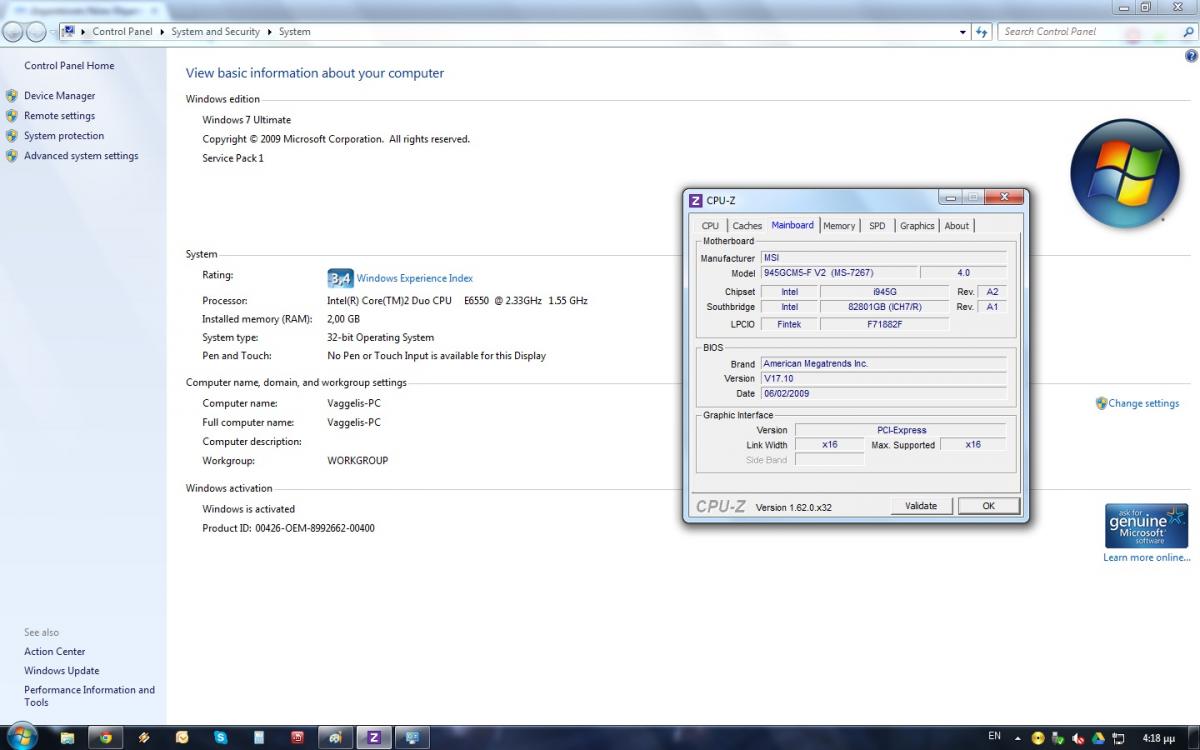Click the motherboard Manufacturer field MSI
This screenshot has width=1200, height=750.
coord(883,258)
